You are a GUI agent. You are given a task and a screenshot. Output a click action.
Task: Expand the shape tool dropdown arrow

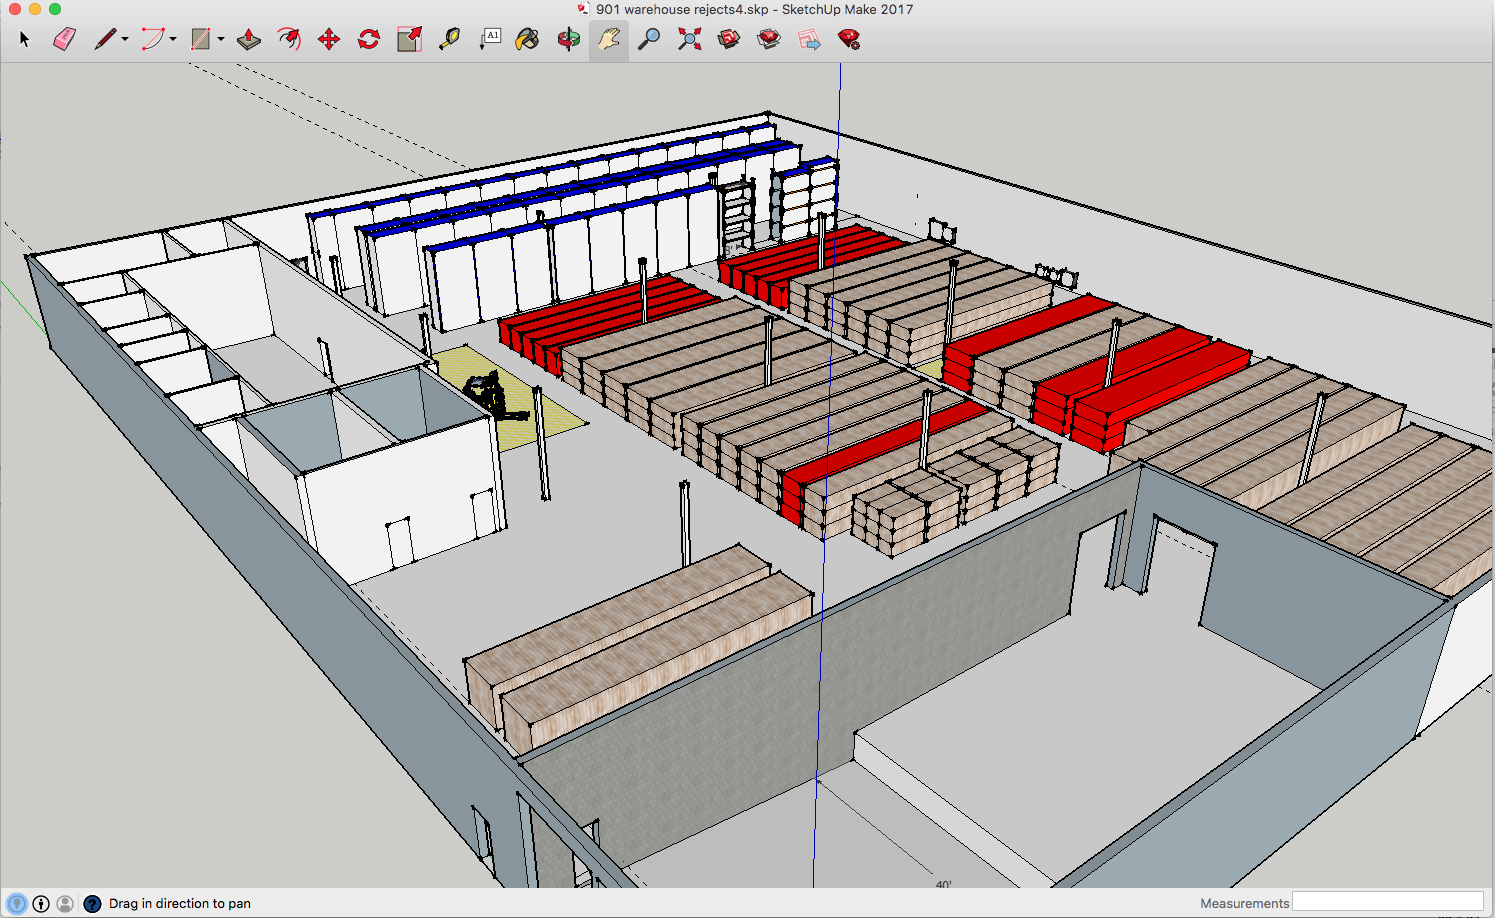pos(221,40)
